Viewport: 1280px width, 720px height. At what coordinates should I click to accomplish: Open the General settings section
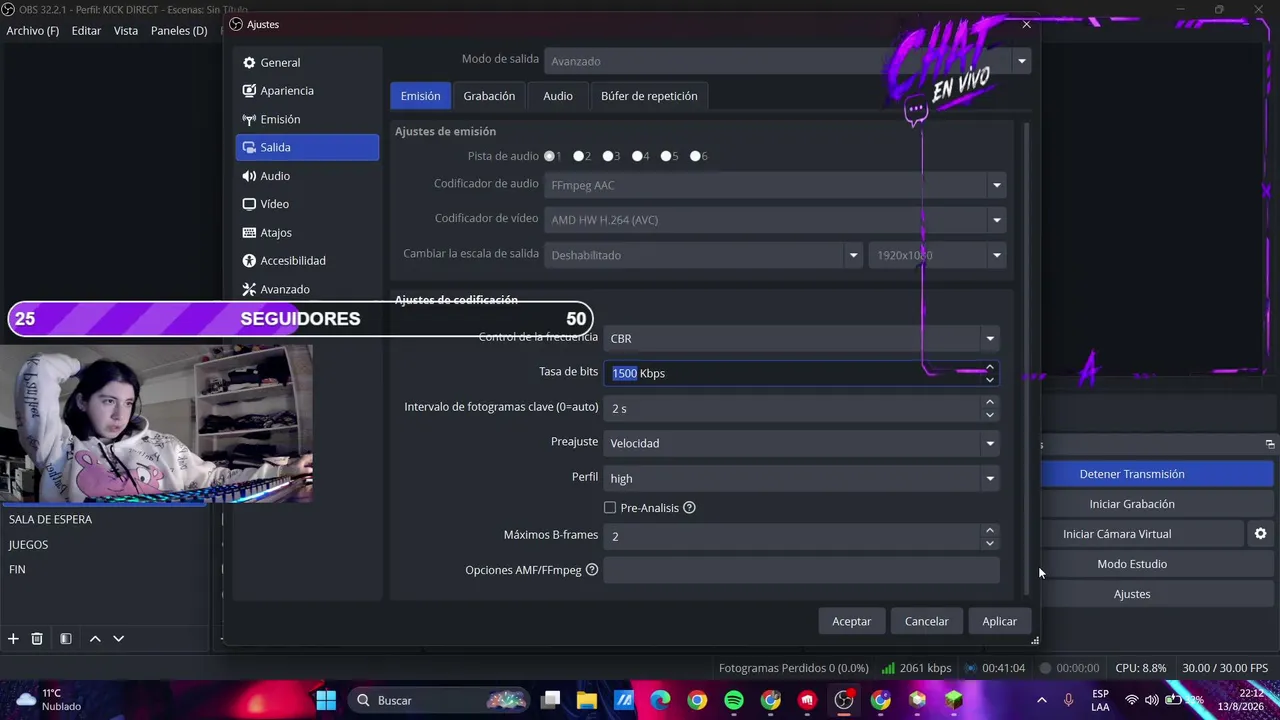(307, 62)
